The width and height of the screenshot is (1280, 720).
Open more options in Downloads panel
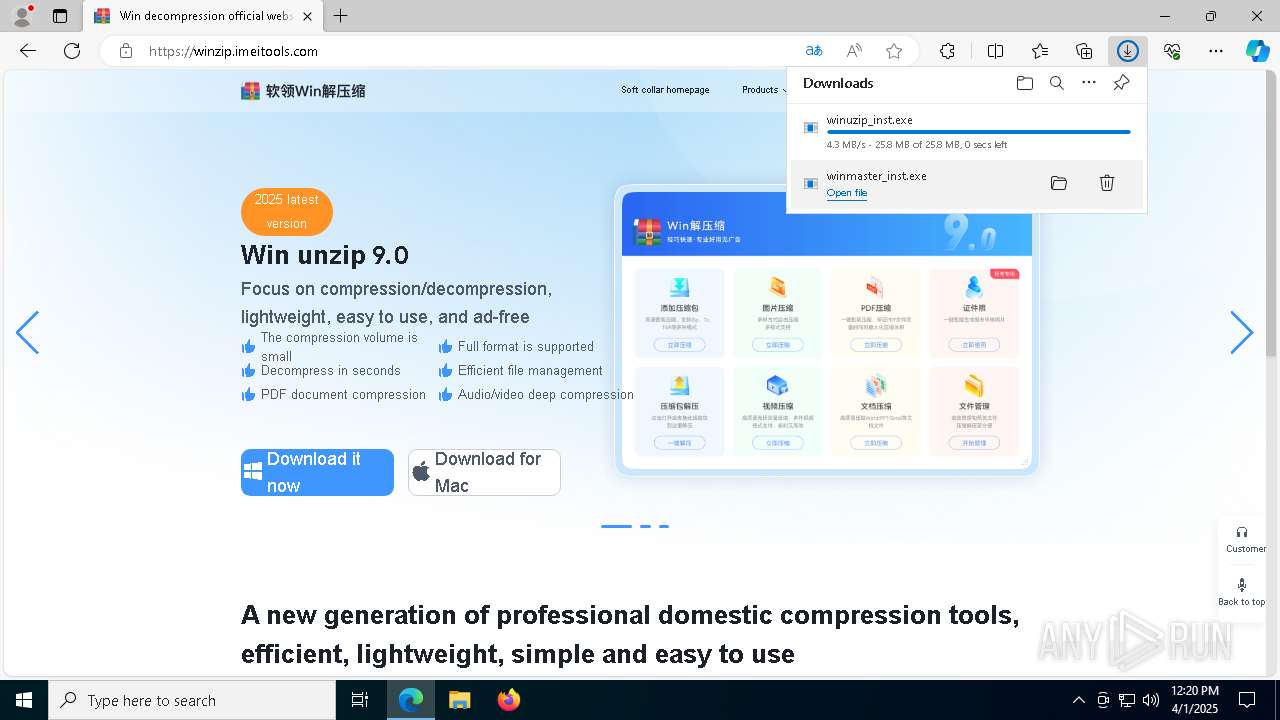click(x=1089, y=83)
